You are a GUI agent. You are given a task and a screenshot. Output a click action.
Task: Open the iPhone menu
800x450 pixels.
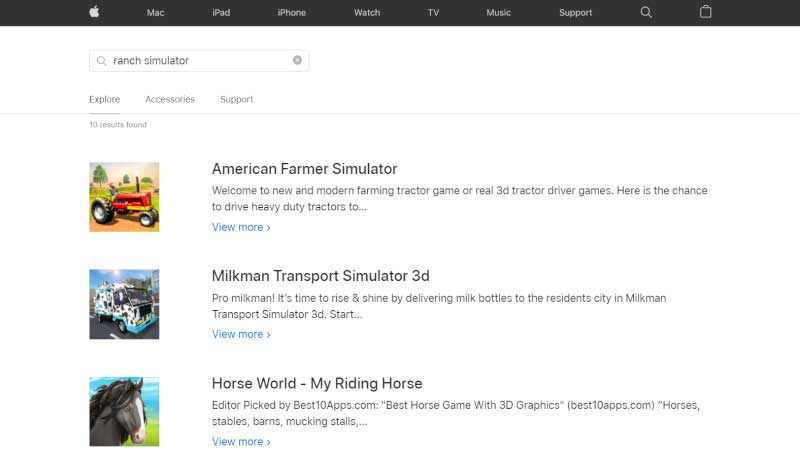(x=291, y=13)
